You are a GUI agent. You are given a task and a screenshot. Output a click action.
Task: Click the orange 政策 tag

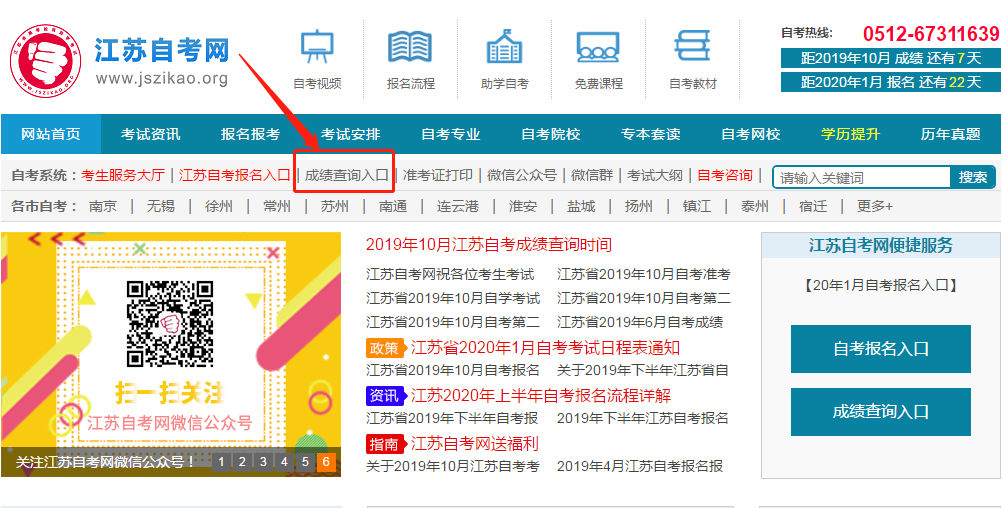(x=385, y=348)
